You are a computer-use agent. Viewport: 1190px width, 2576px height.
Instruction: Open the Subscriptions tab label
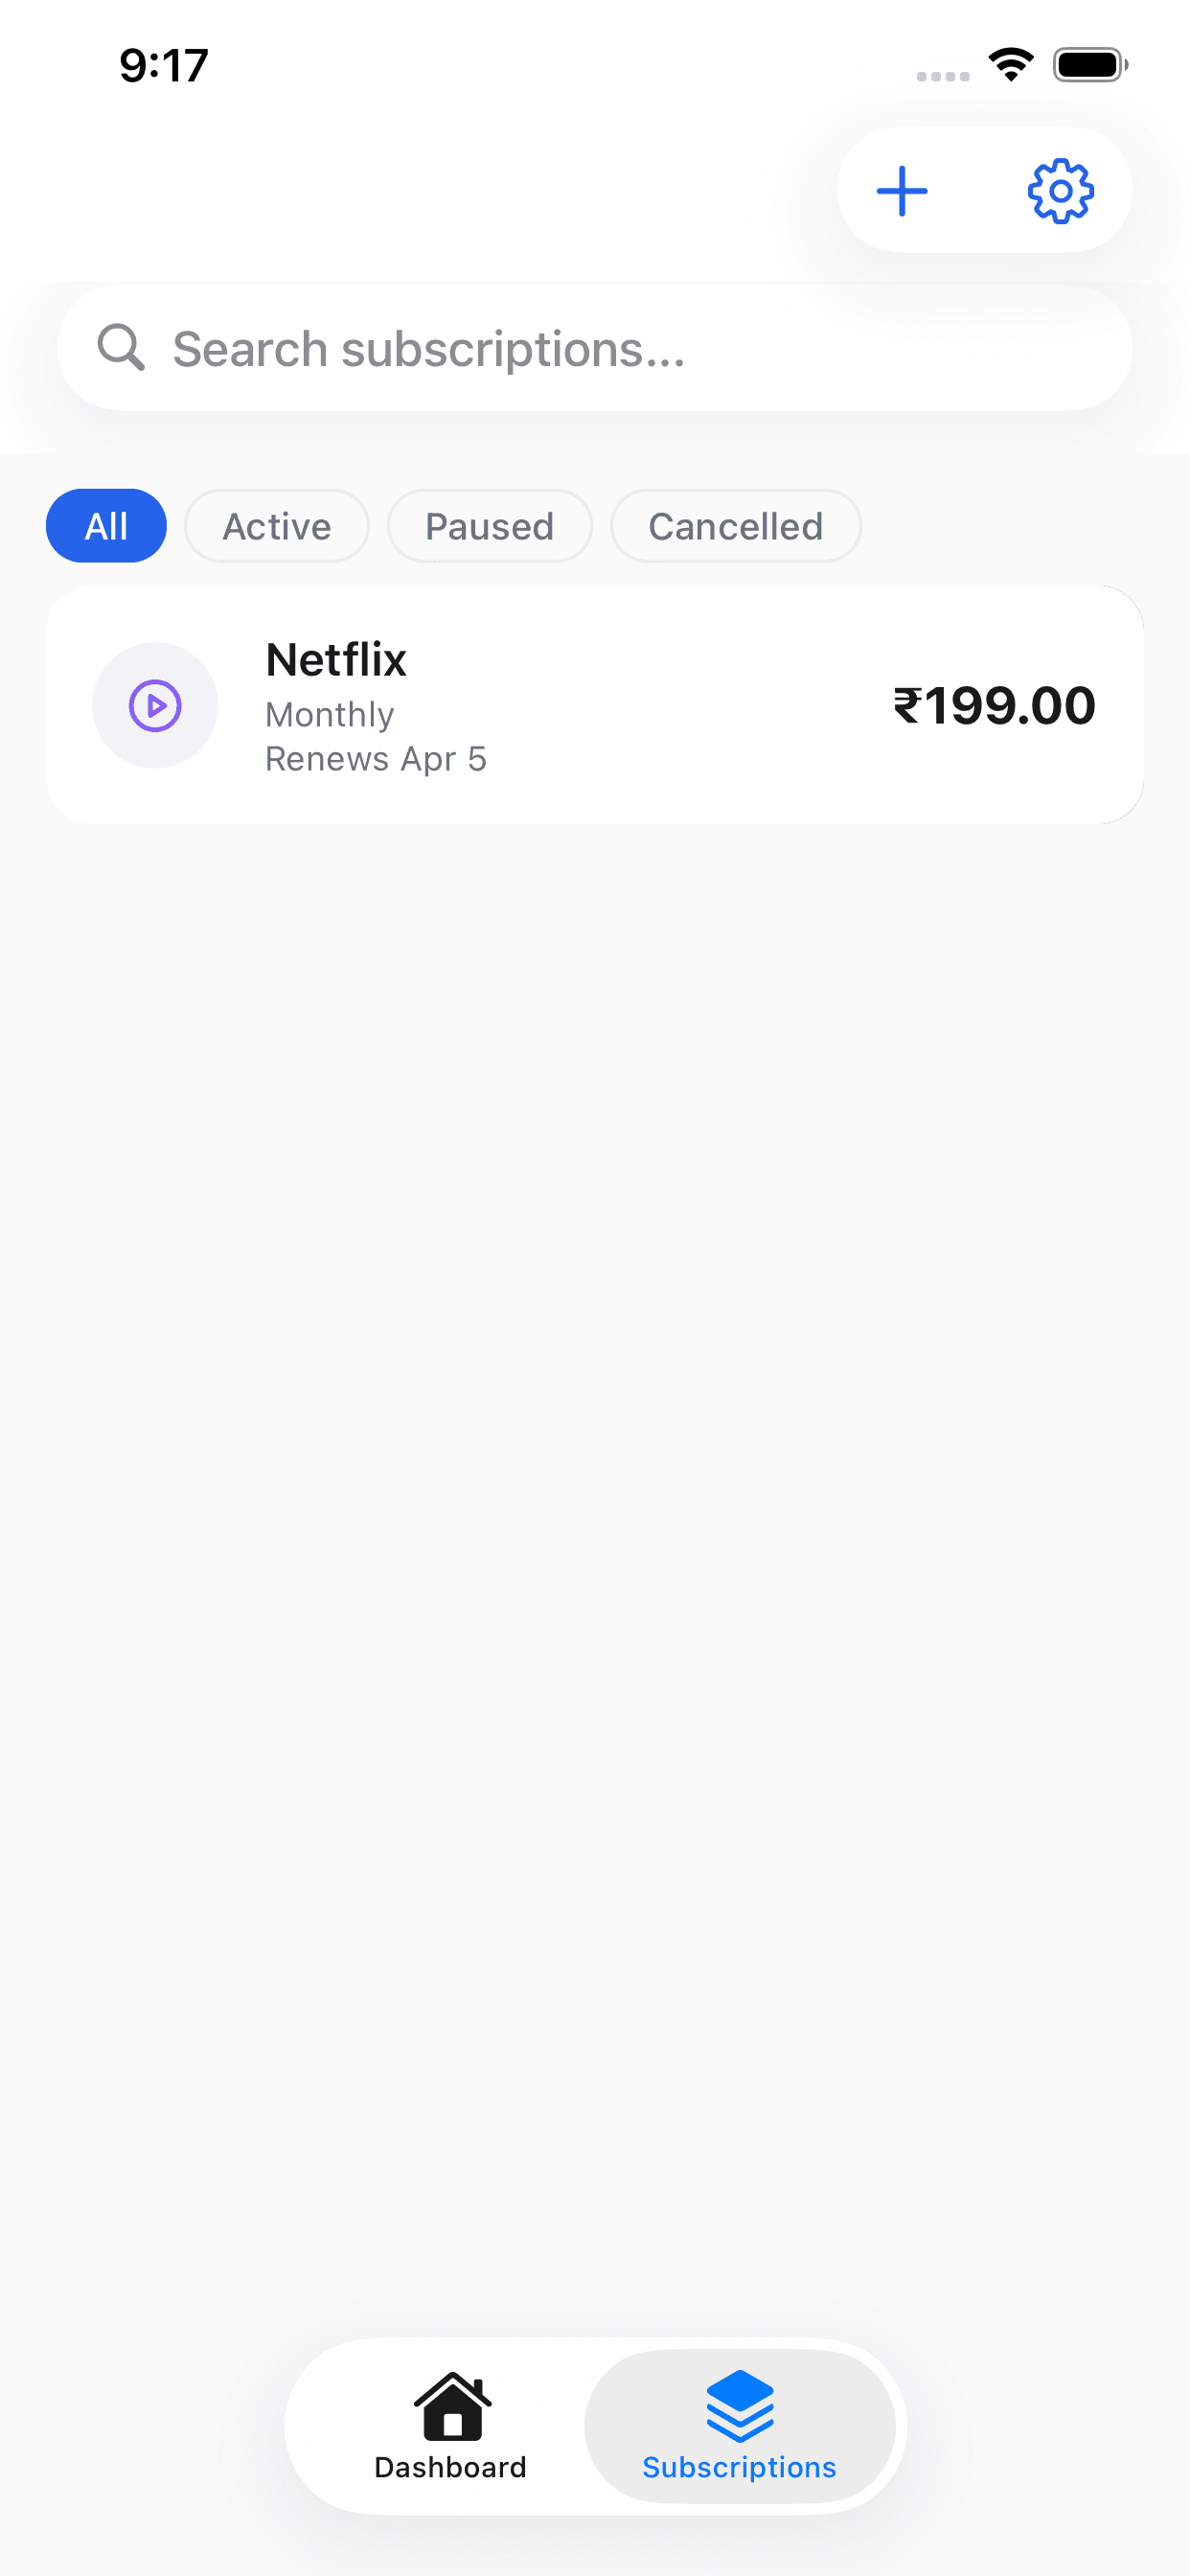pos(739,2467)
